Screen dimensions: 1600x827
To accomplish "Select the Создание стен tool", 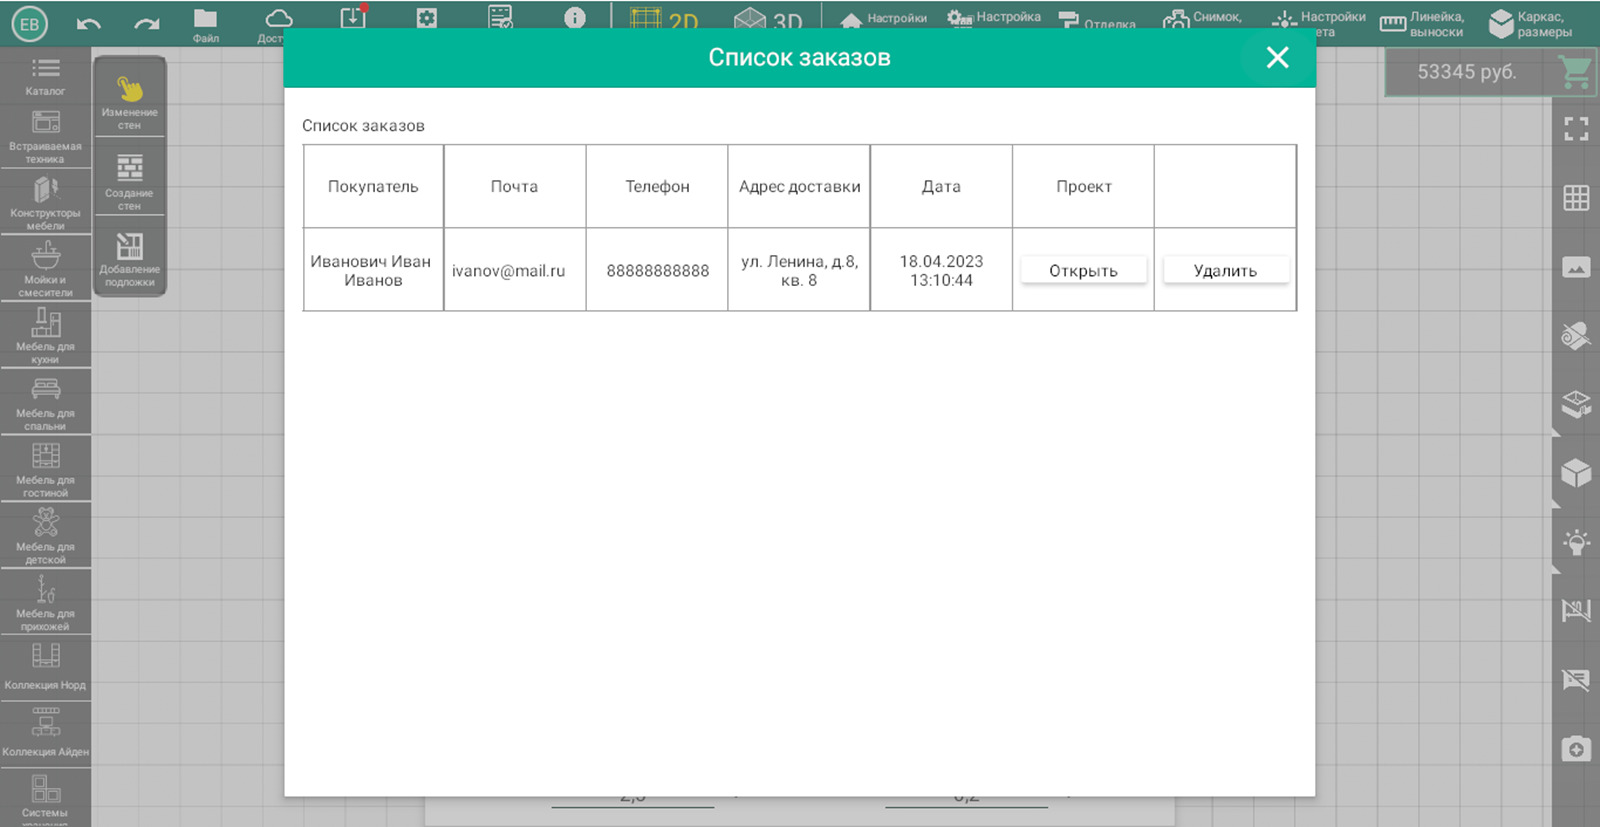I will tap(129, 180).
